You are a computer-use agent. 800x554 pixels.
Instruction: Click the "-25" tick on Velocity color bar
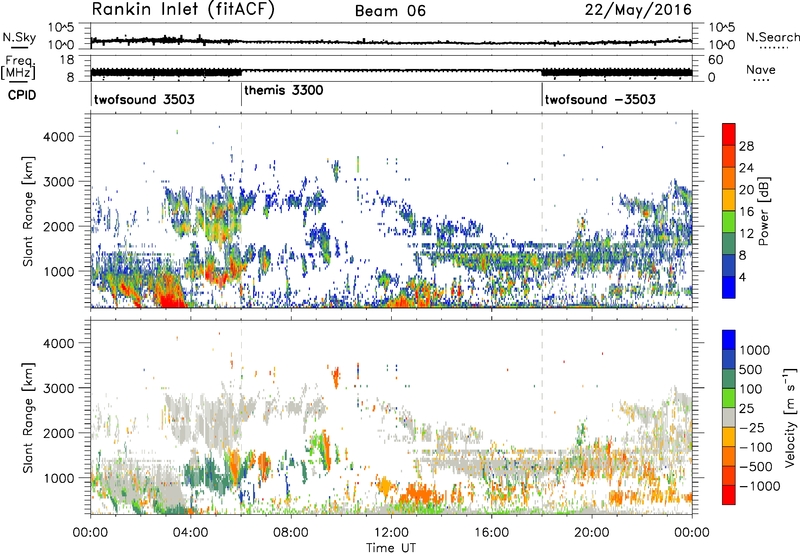752,427
